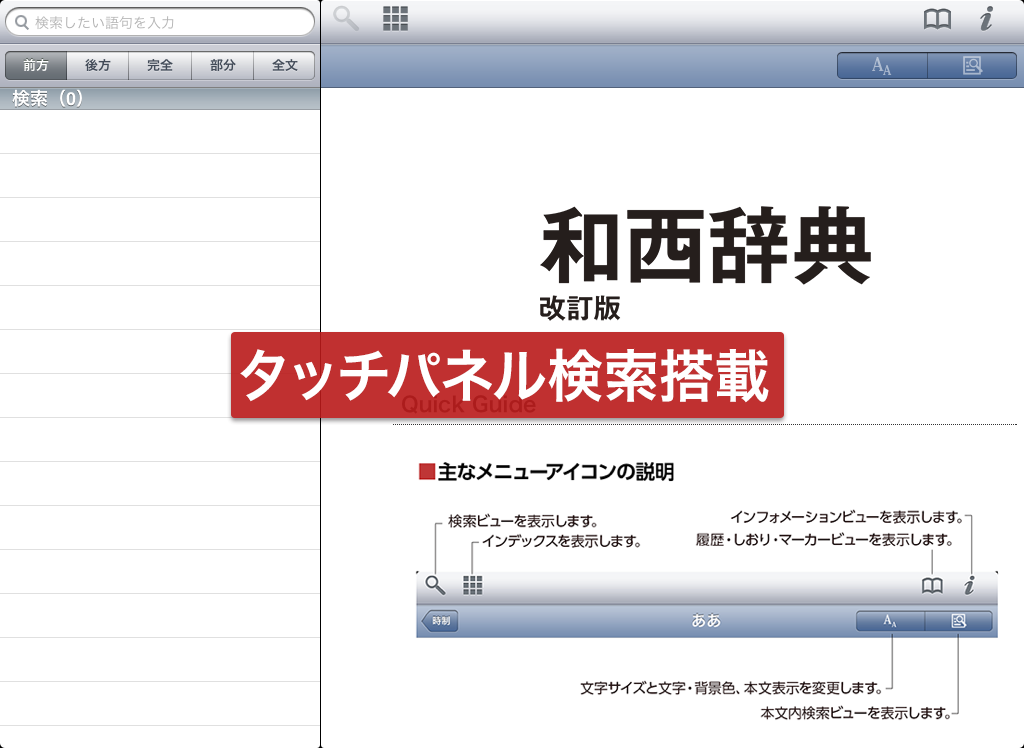Click the book icon in Quick Guide illustration
Image resolution: width=1024 pixels, height=748 pixels.
[931, 586]
